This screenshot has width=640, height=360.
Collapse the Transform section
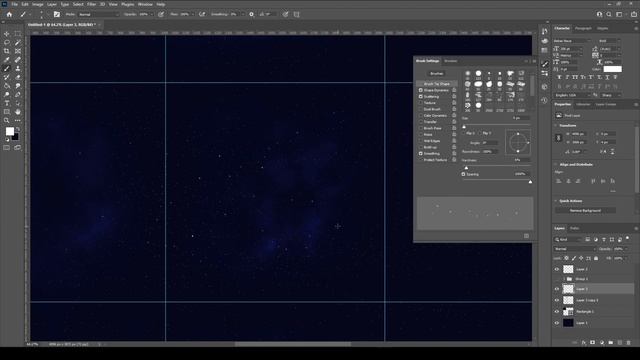tap(556, 126)
